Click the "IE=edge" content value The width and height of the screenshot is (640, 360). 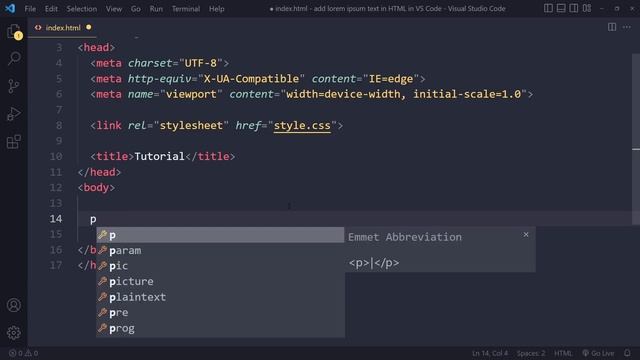(391, 79)
